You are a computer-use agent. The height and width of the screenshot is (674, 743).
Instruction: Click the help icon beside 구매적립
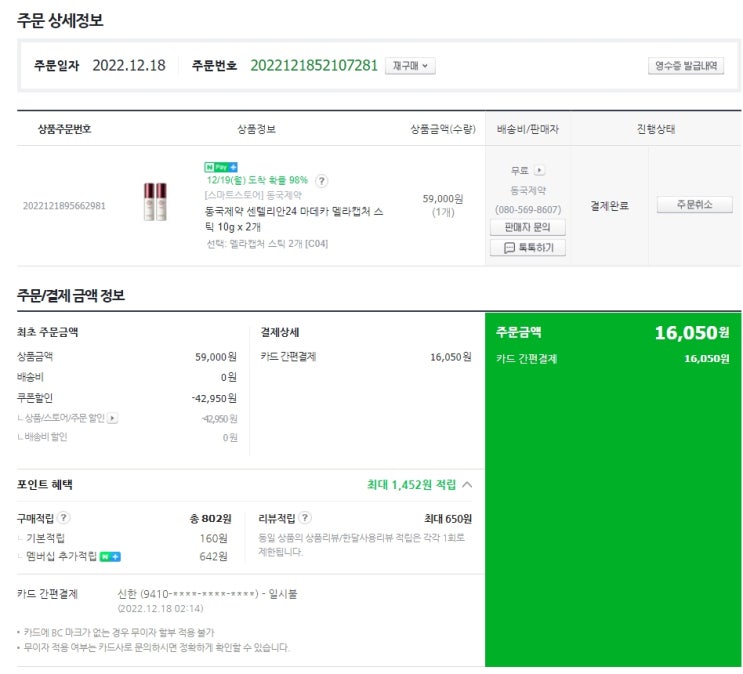(64, 518)
